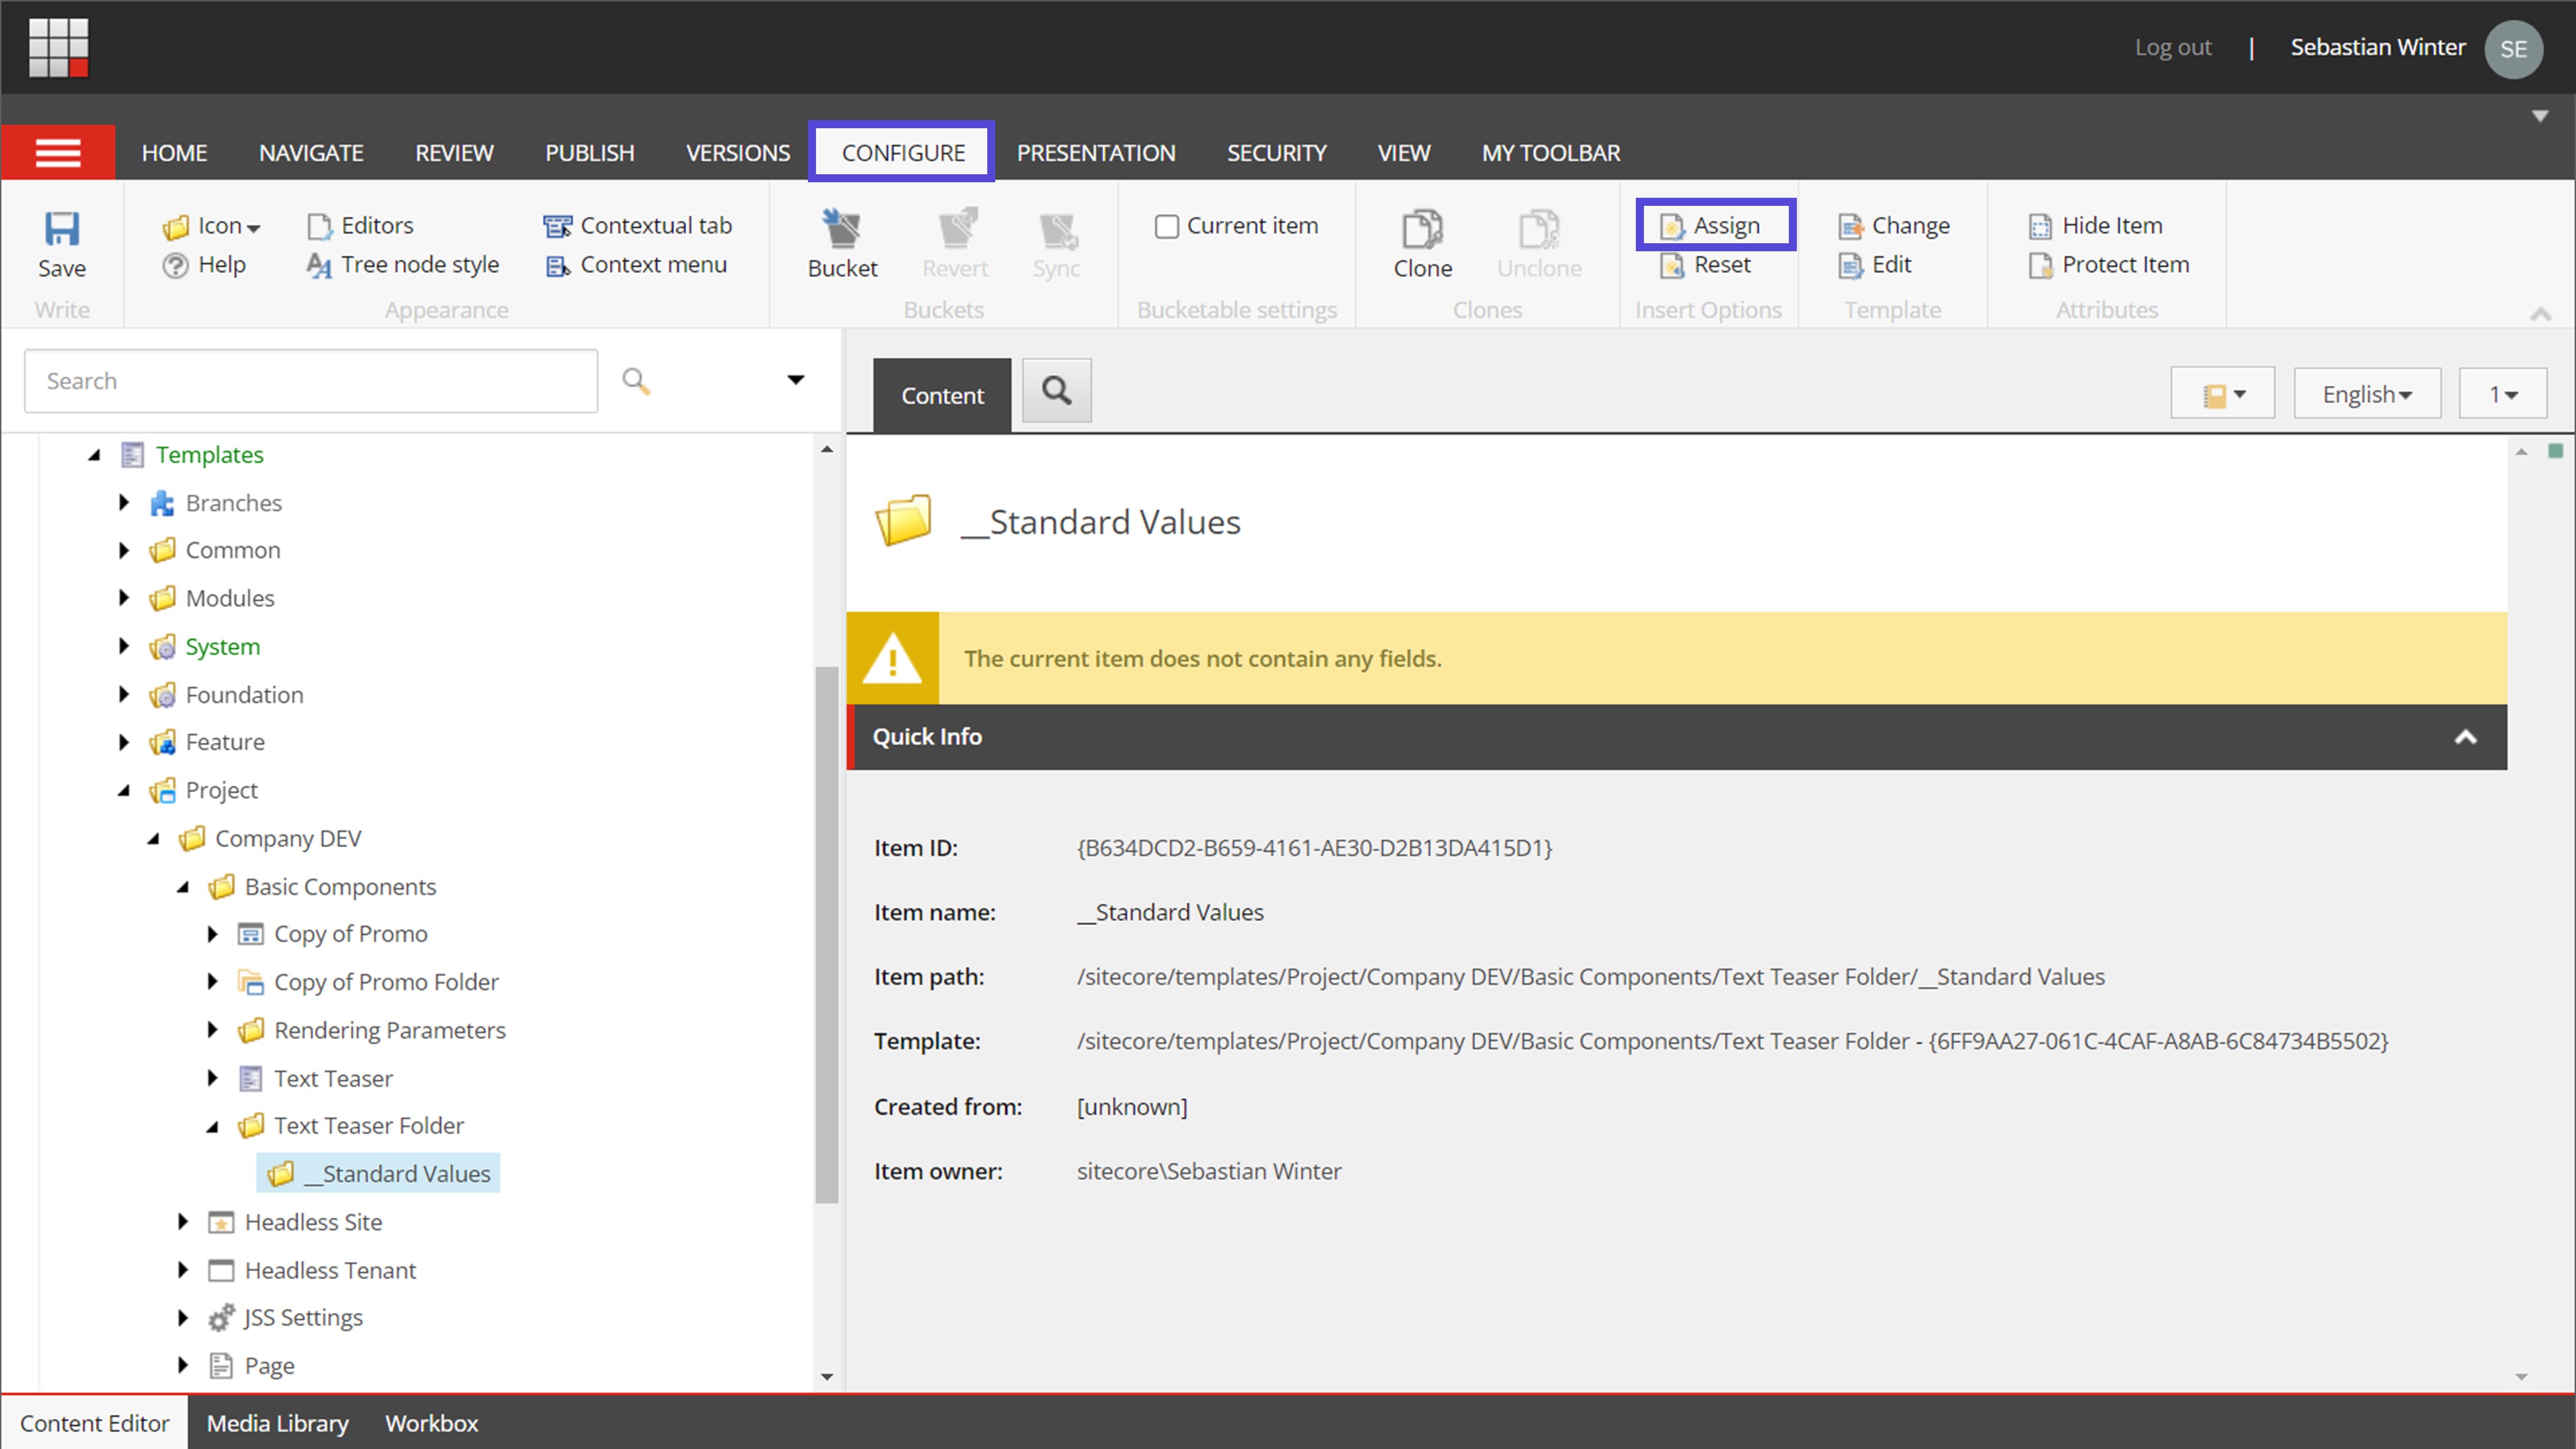
Task: Click the Log out link
Action: [x=2172, y=46]
